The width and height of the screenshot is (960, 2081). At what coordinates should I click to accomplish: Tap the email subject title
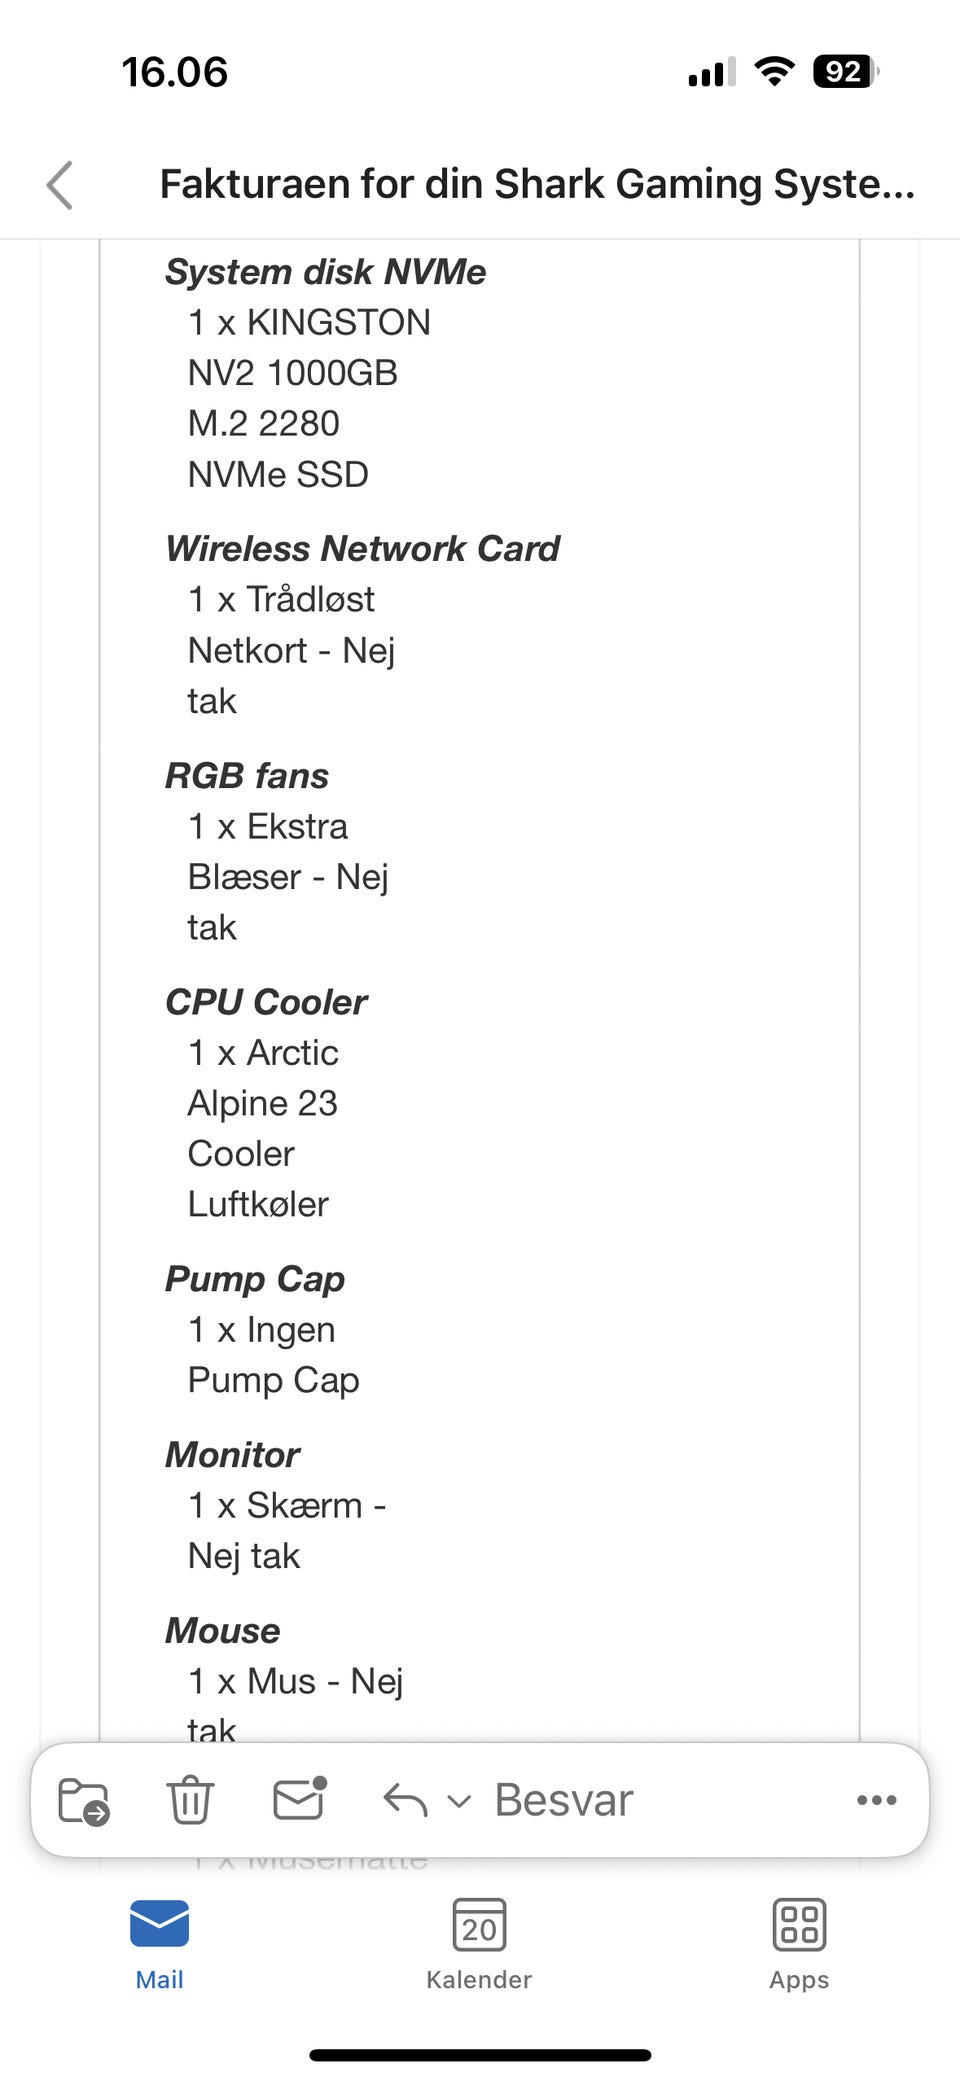coord(537,185)
